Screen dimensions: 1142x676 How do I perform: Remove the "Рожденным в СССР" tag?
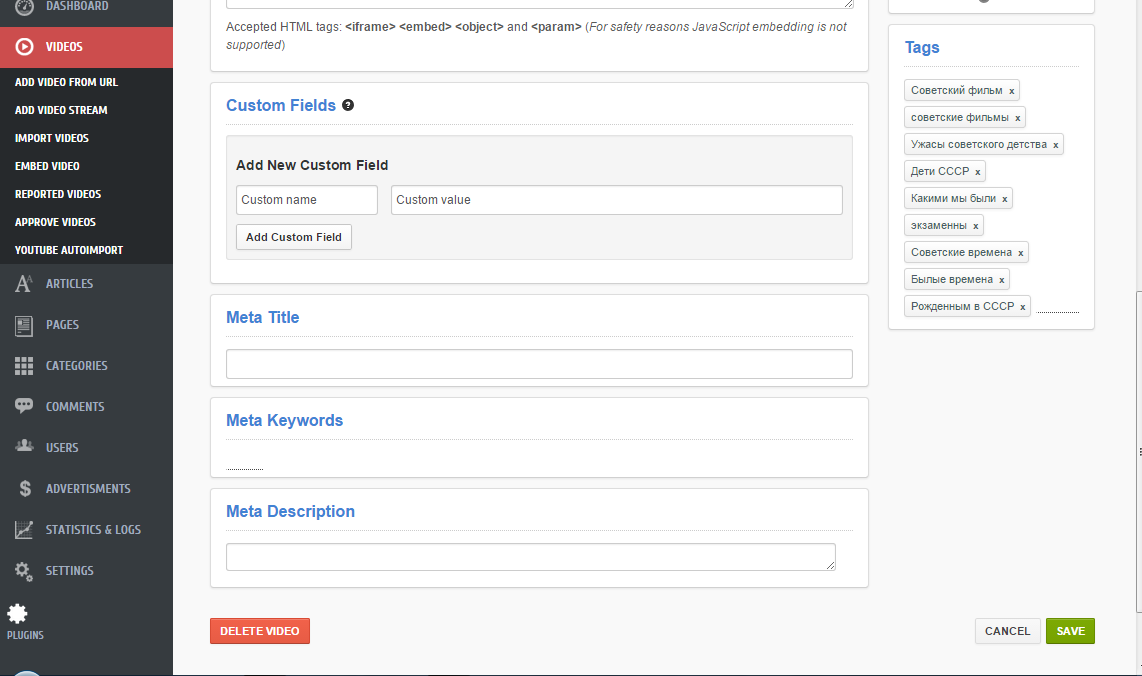point(1023,307)
